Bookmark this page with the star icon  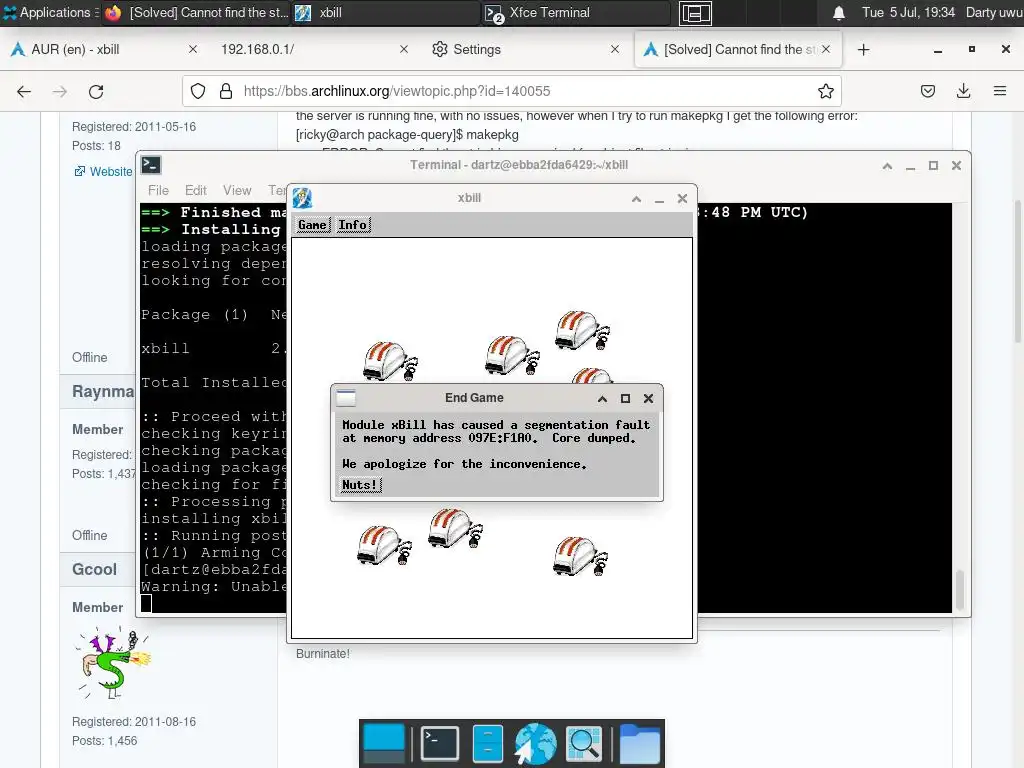tap(825, 91)
